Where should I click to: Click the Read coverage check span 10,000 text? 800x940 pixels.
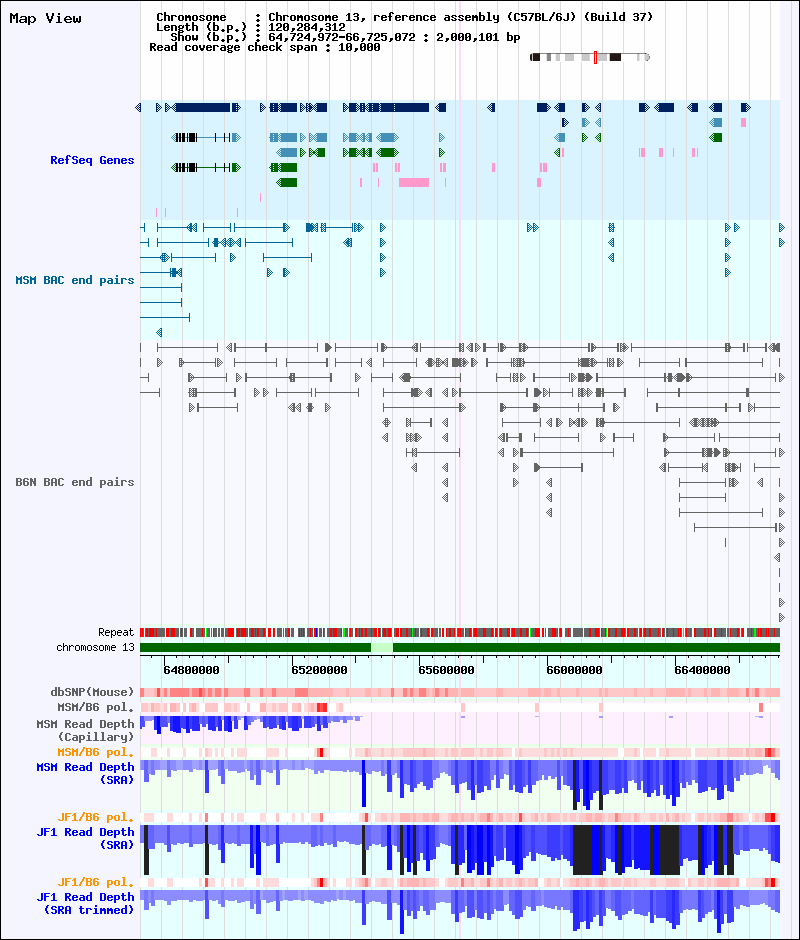pyautogui.click(x=264, y=47)
